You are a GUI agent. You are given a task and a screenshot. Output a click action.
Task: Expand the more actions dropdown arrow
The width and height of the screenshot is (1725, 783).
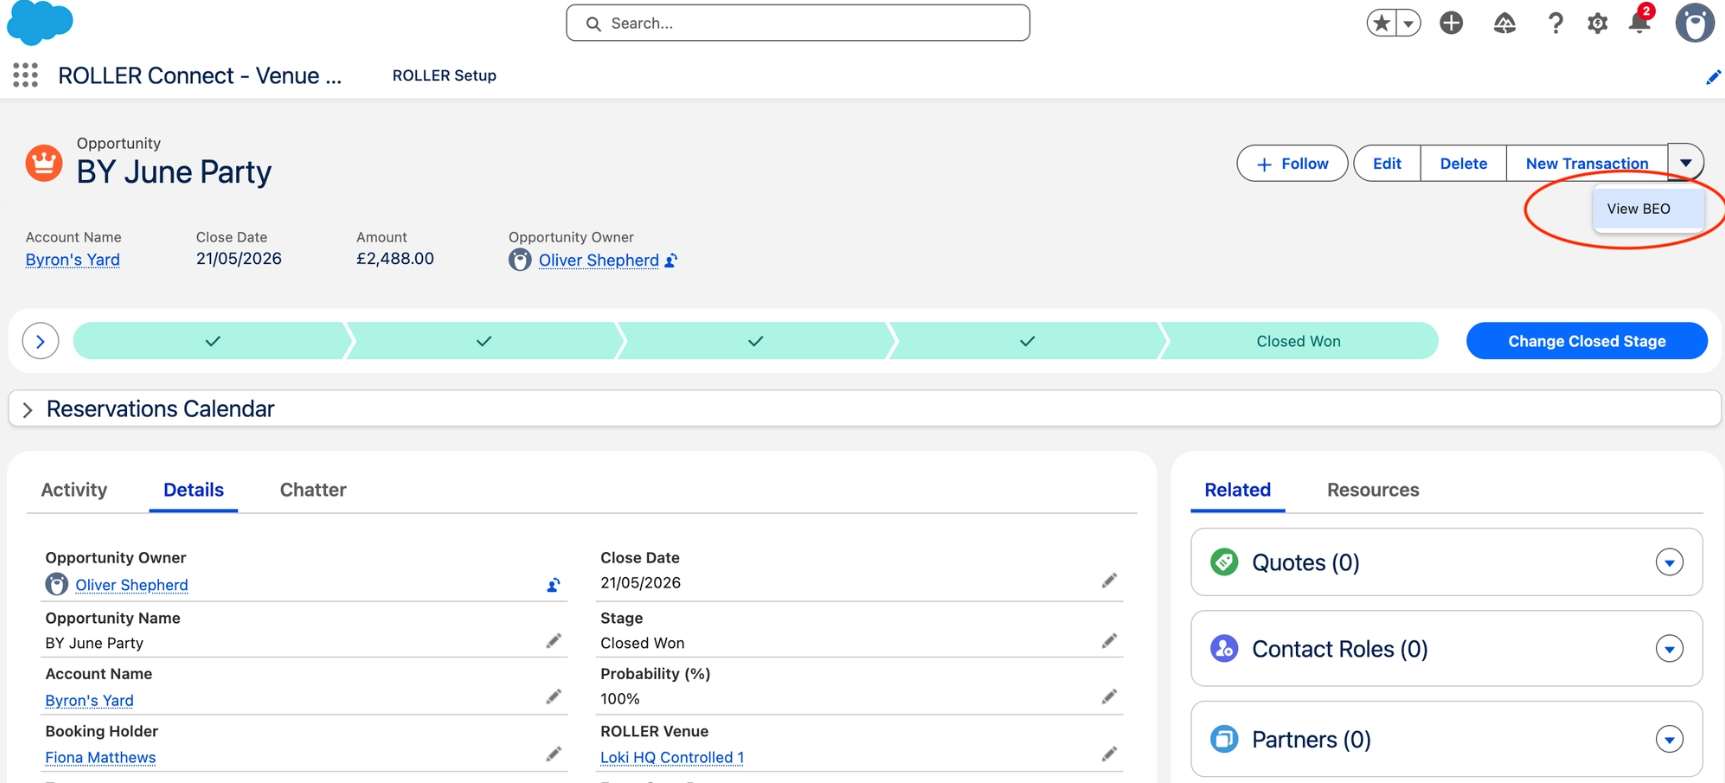coord(1685,163)
